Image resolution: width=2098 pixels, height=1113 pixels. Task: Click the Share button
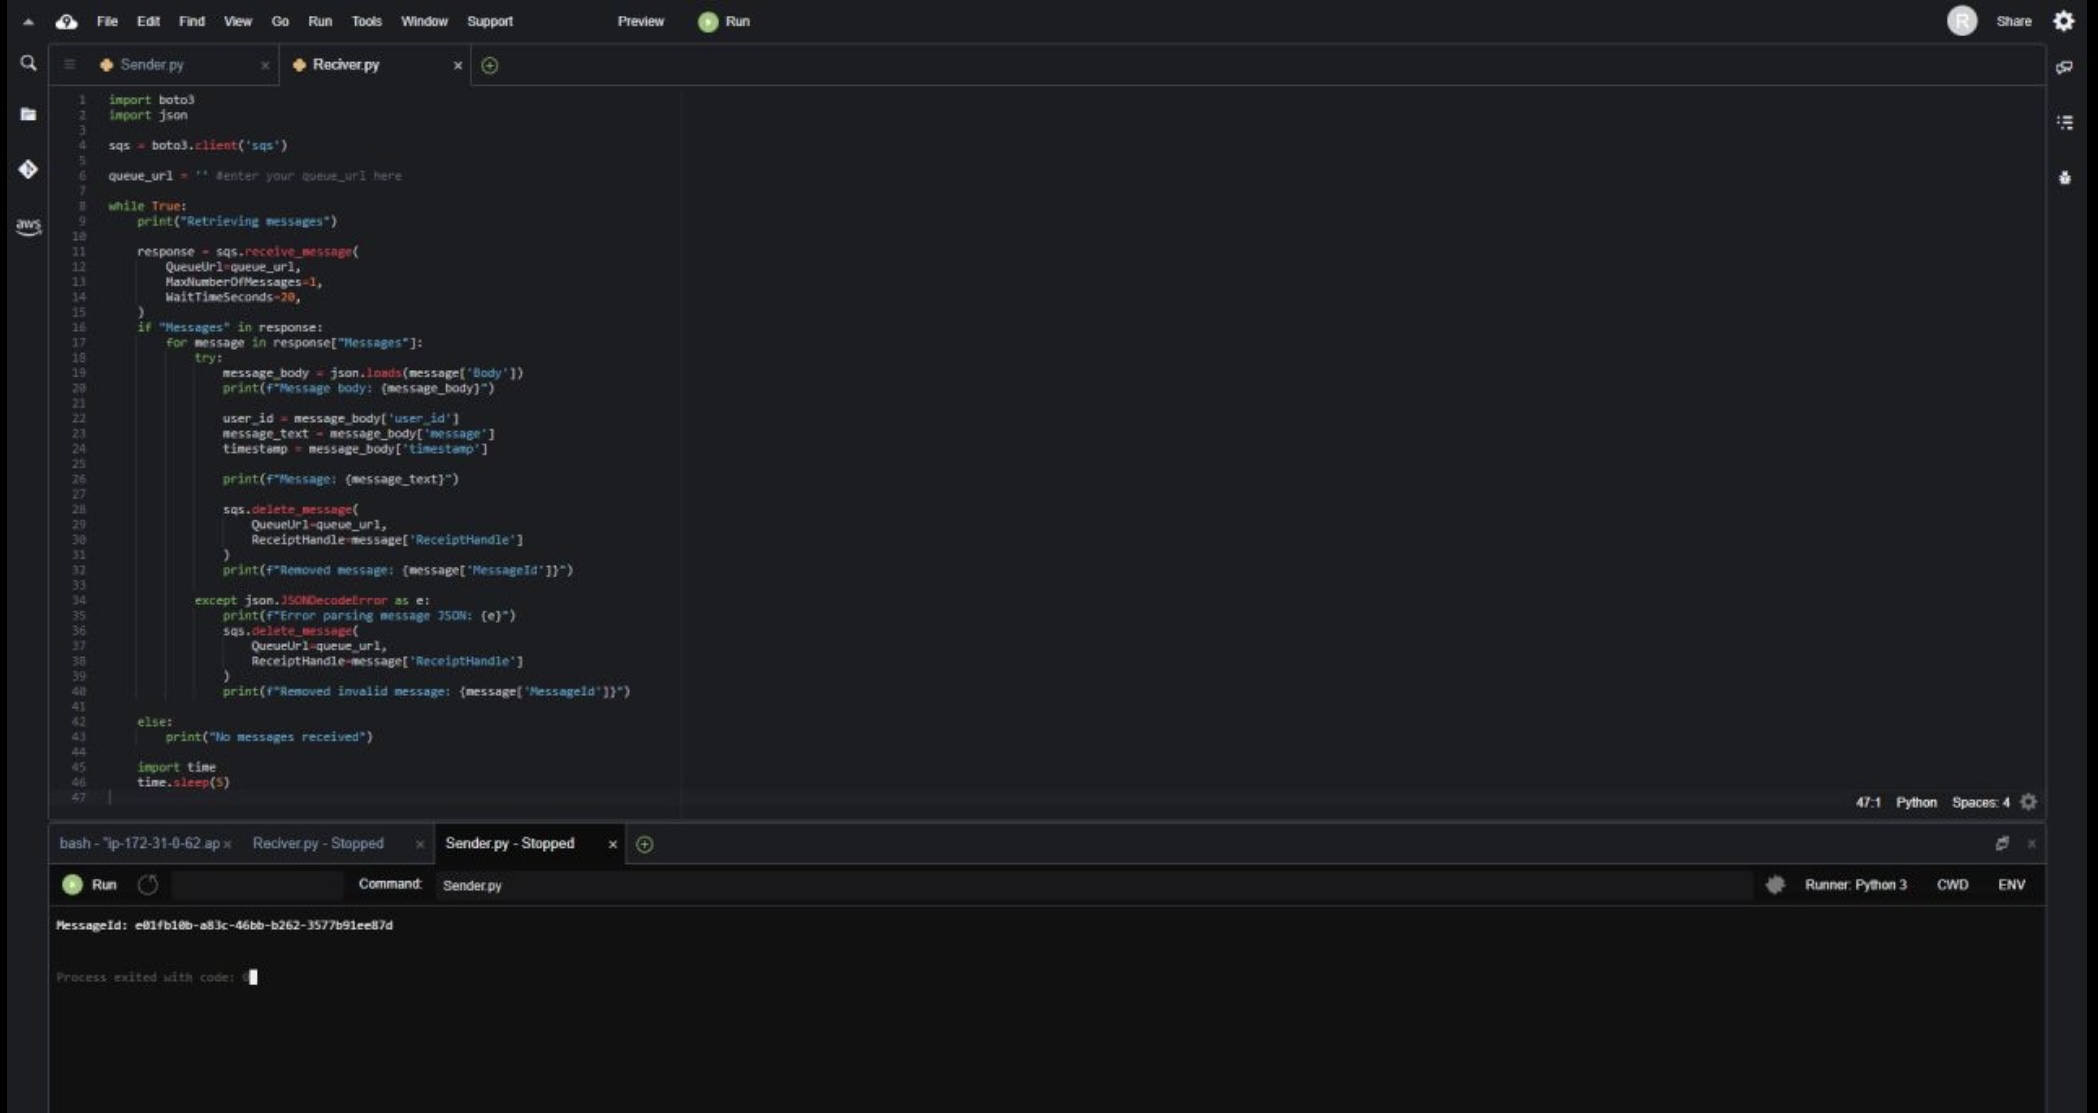[x=2014, y=21]
